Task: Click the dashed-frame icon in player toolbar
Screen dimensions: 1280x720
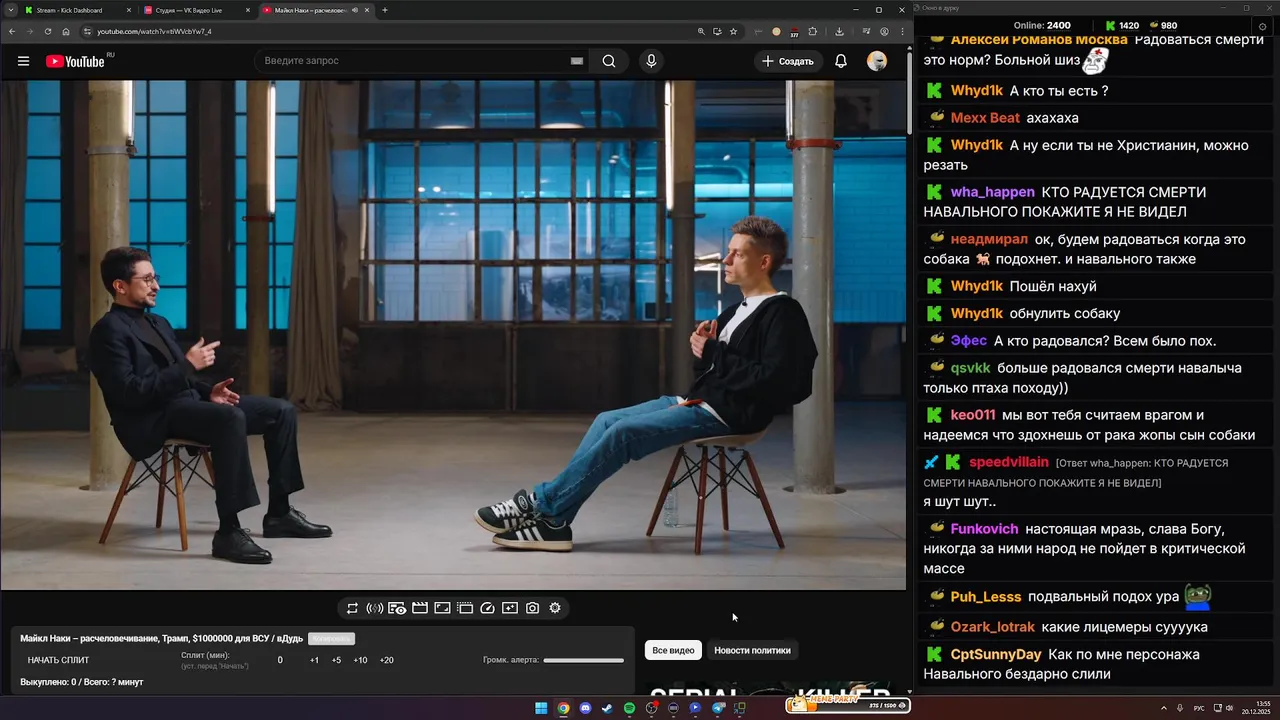Action: [465, 608]
